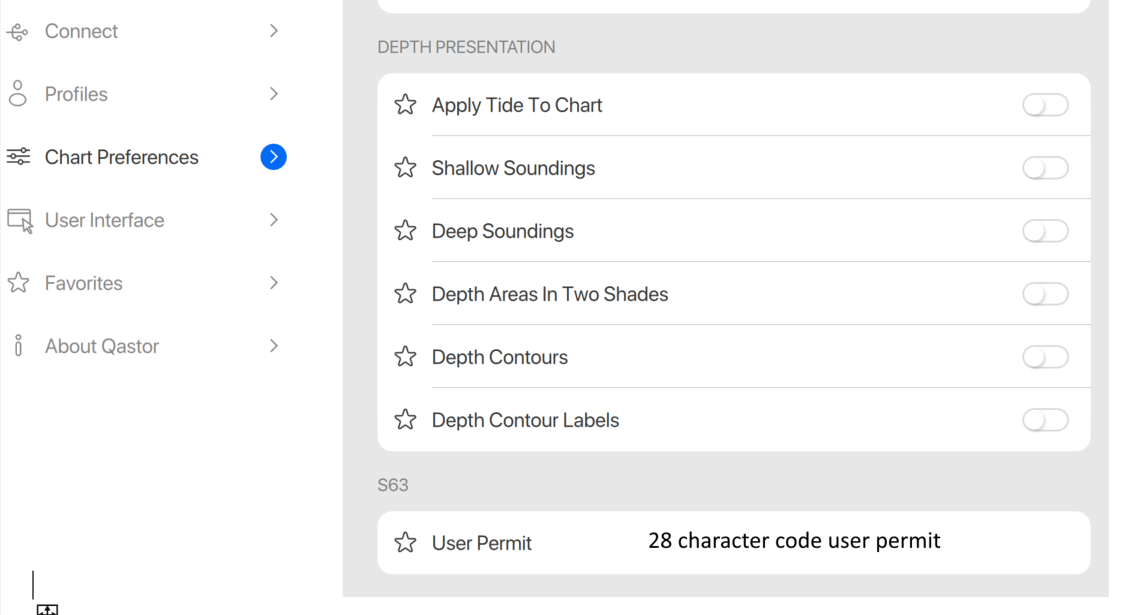1136x615 pixels.
Task: Toggle Deep Soundings on
Action: (1045, 231)
